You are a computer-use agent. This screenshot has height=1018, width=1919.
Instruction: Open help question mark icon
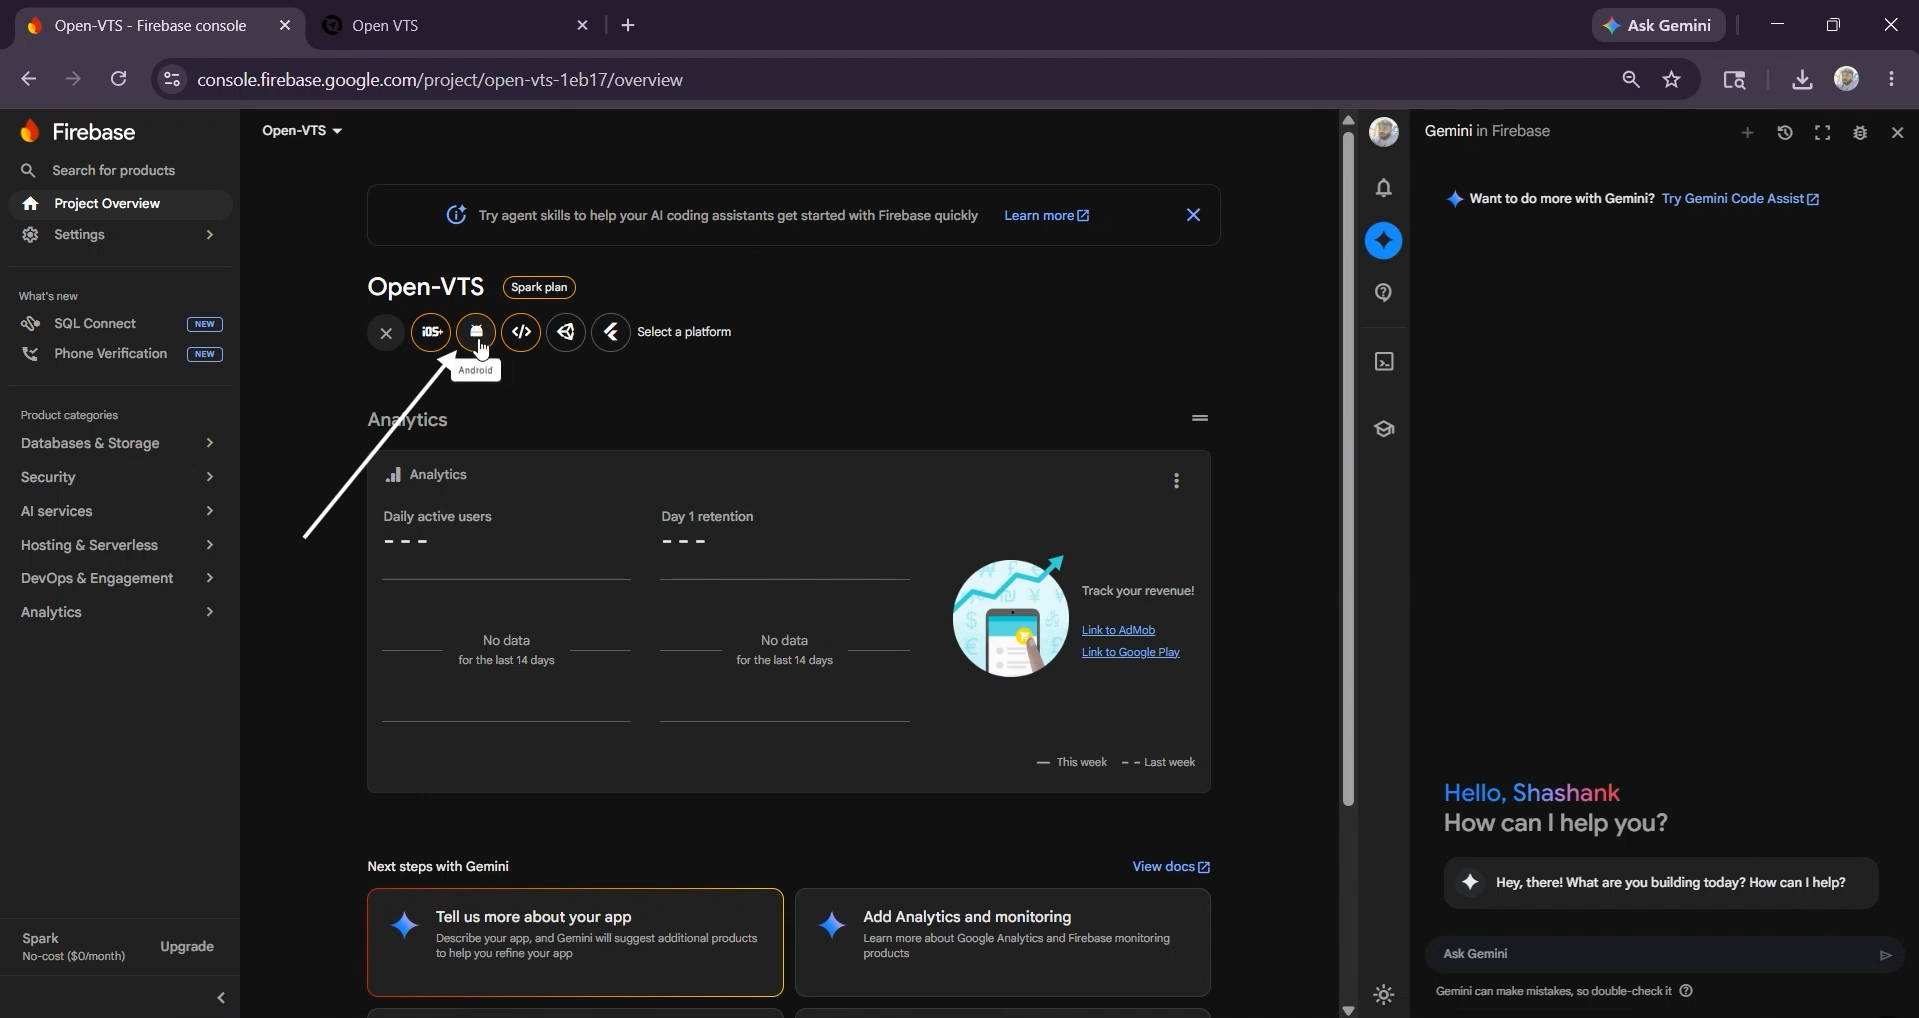(1384, 293)
